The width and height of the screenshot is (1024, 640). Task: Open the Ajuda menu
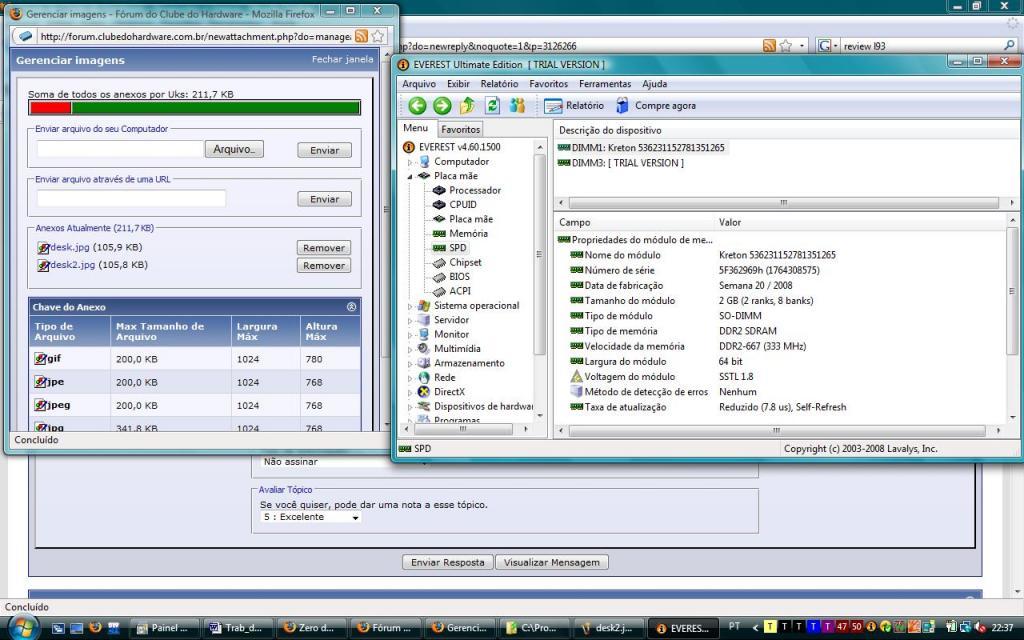(x=654, y=84)
